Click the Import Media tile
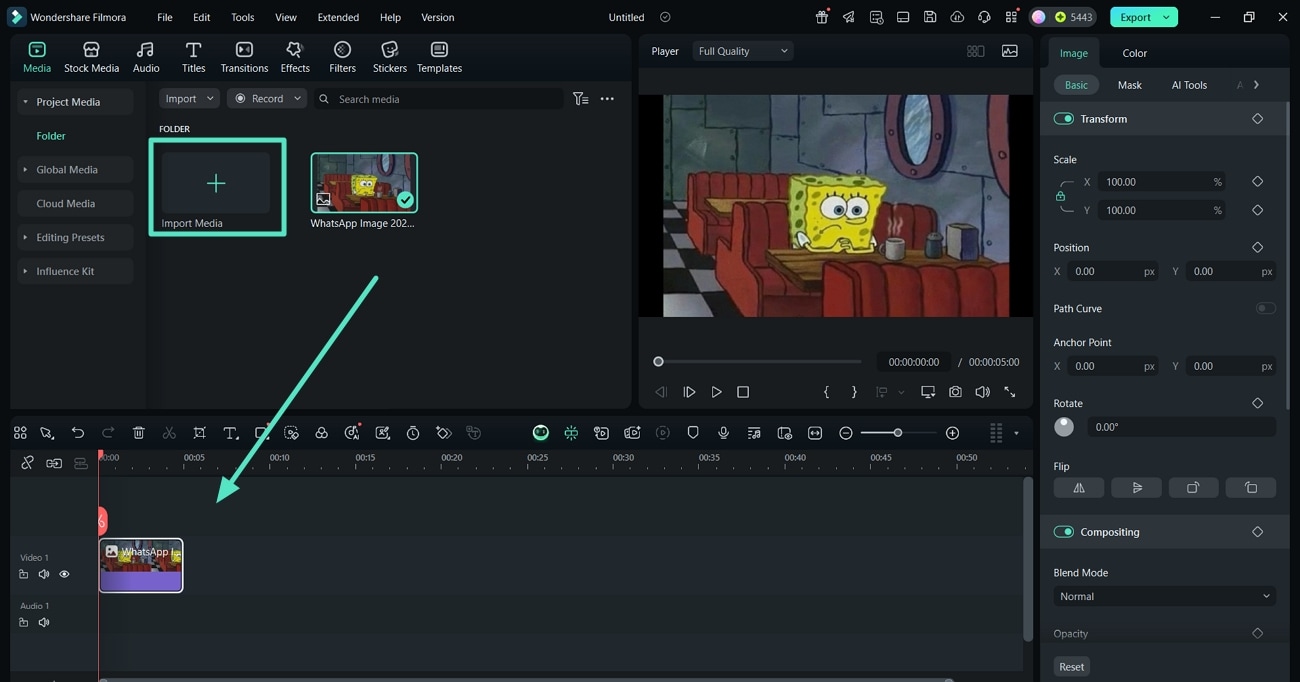 click(x=217, y=187)
